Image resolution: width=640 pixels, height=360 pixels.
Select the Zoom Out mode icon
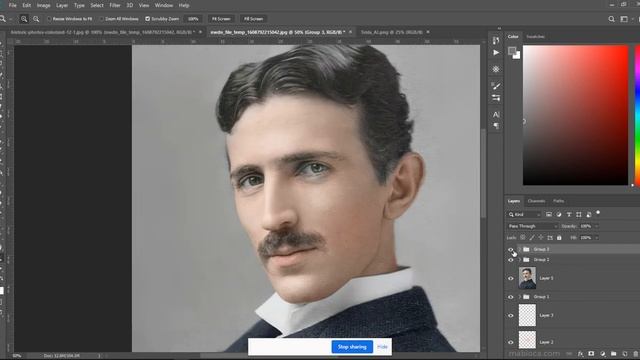(36, 19)
